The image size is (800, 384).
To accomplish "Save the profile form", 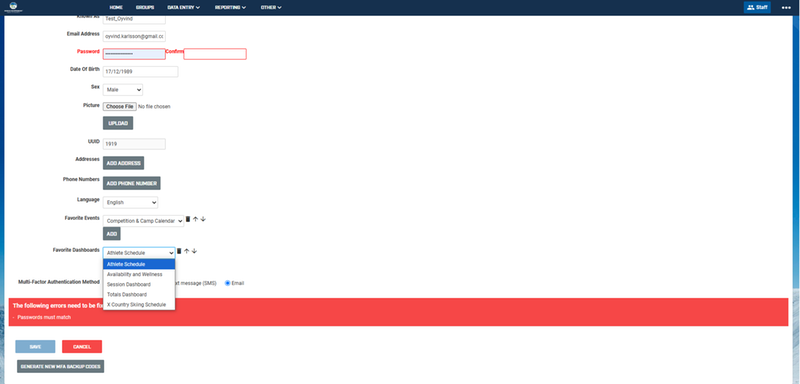I will coord(35,347).
